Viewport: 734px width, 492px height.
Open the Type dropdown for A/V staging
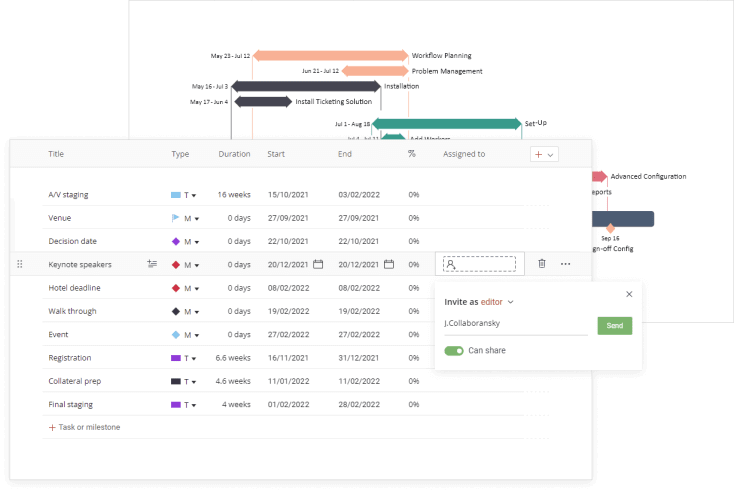coord(193,195)
